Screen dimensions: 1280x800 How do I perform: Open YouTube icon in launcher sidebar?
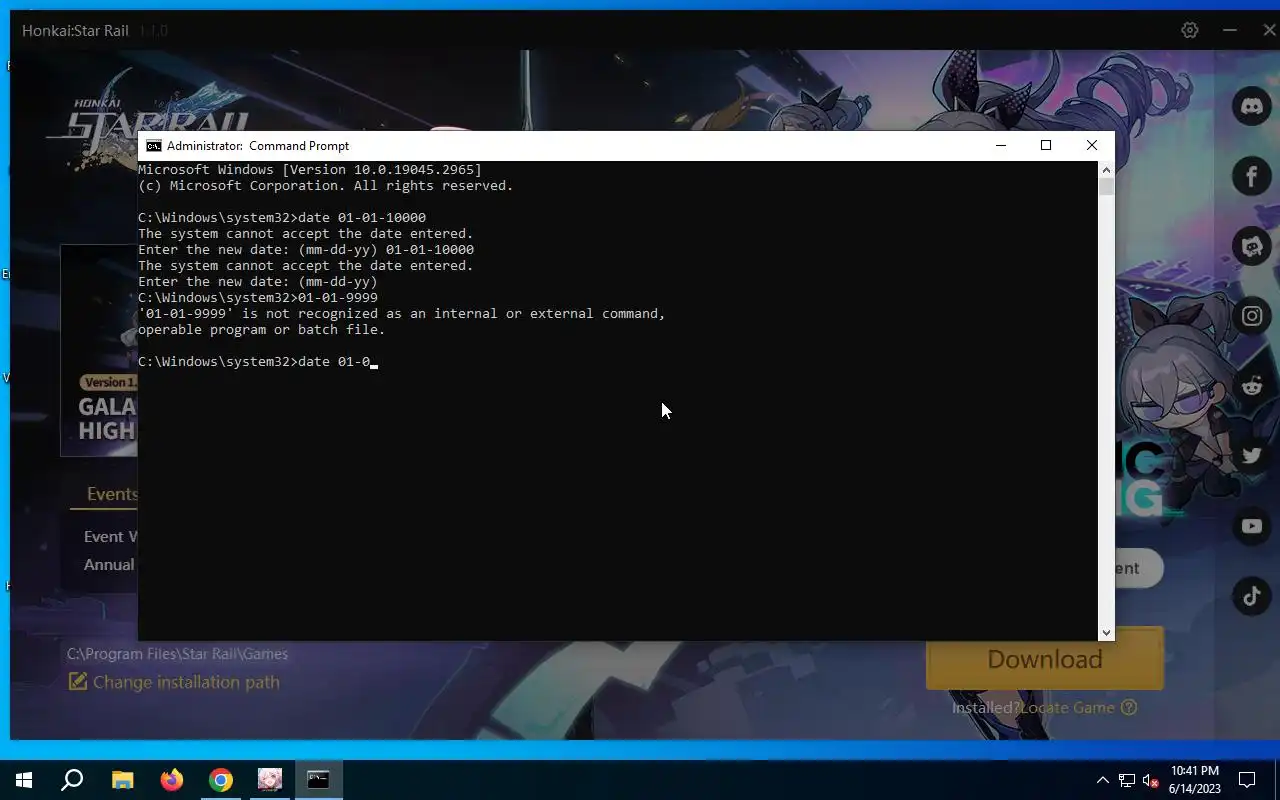[x=1251, y=526]
